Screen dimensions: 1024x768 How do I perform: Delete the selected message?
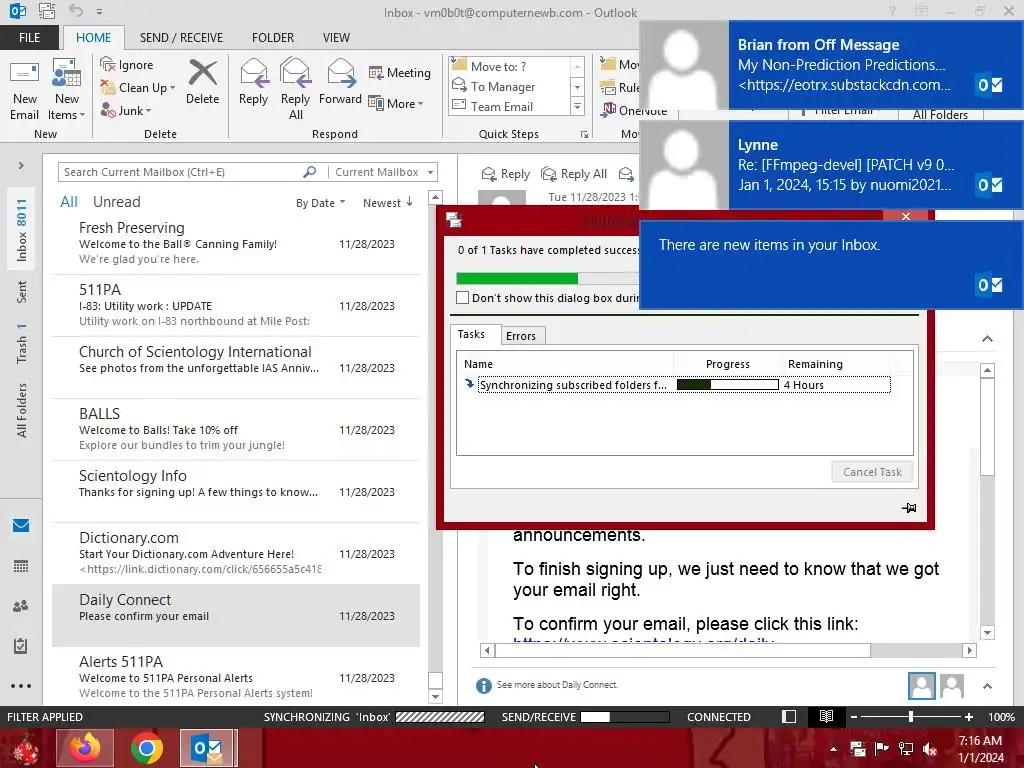point(202,82)
